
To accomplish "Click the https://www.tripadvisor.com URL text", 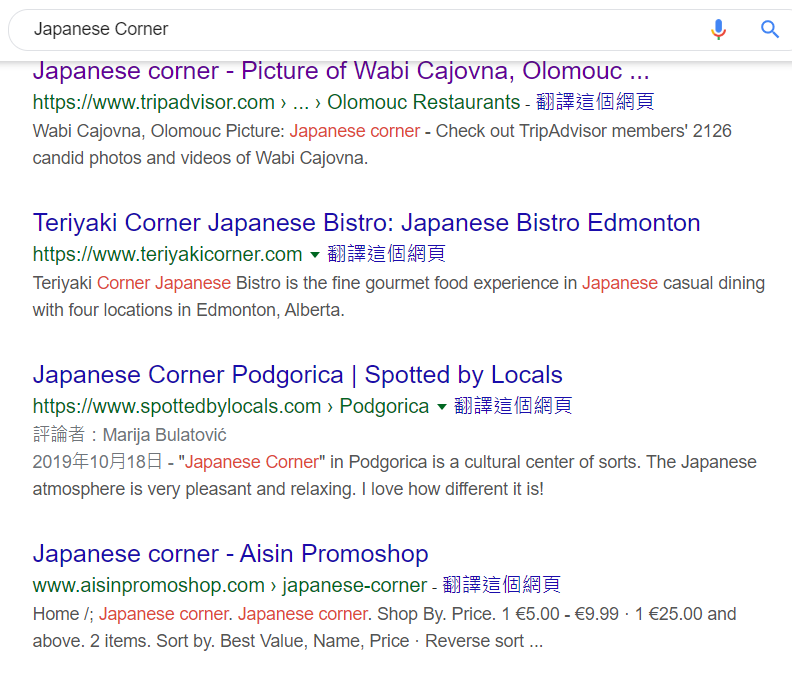I will 153,102.
